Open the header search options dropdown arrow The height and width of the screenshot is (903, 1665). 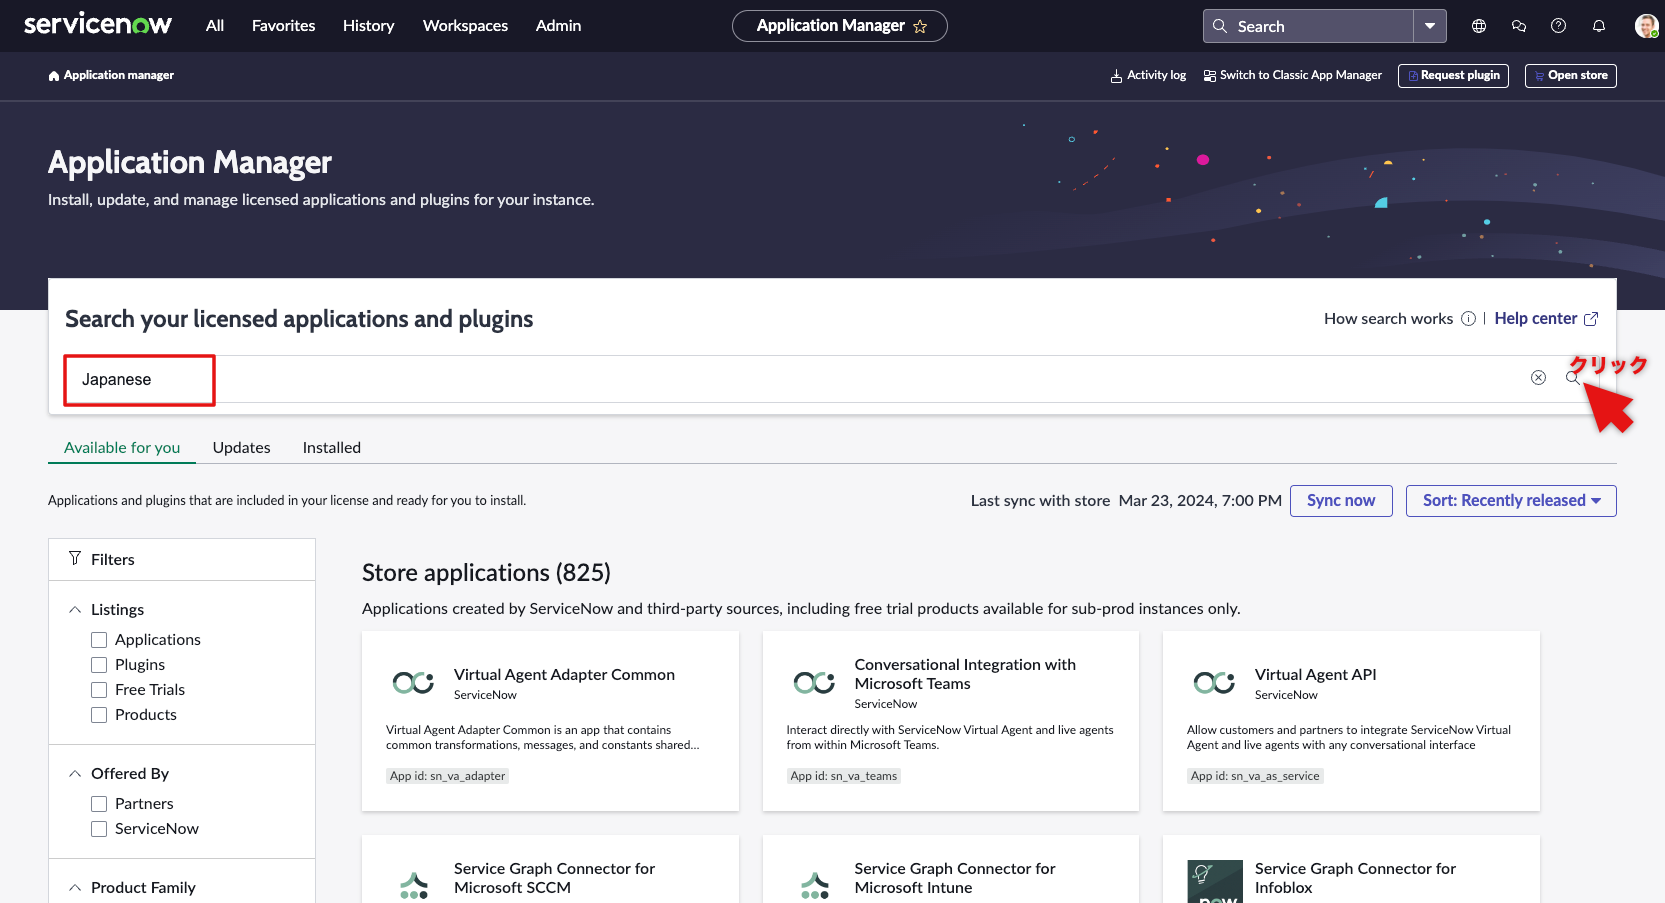click(x=1431, y=25)
